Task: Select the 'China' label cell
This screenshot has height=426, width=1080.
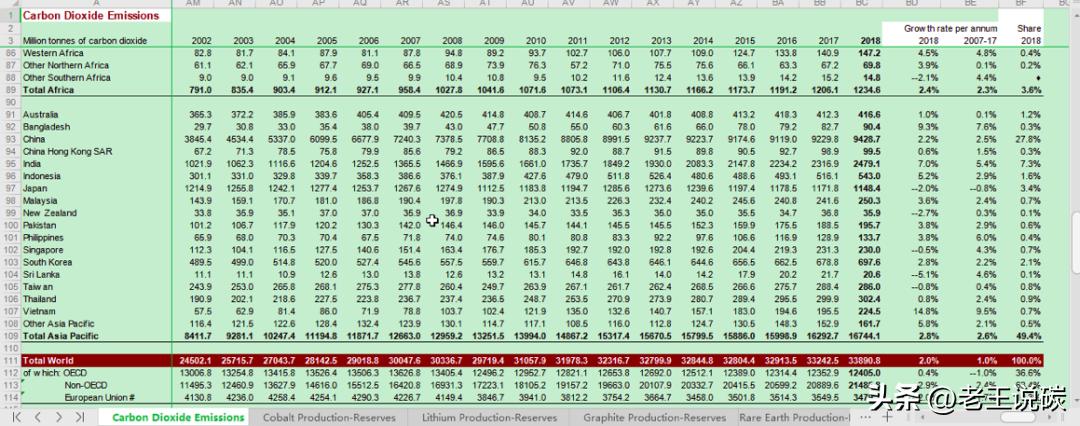Action: (x=96, y=139)
